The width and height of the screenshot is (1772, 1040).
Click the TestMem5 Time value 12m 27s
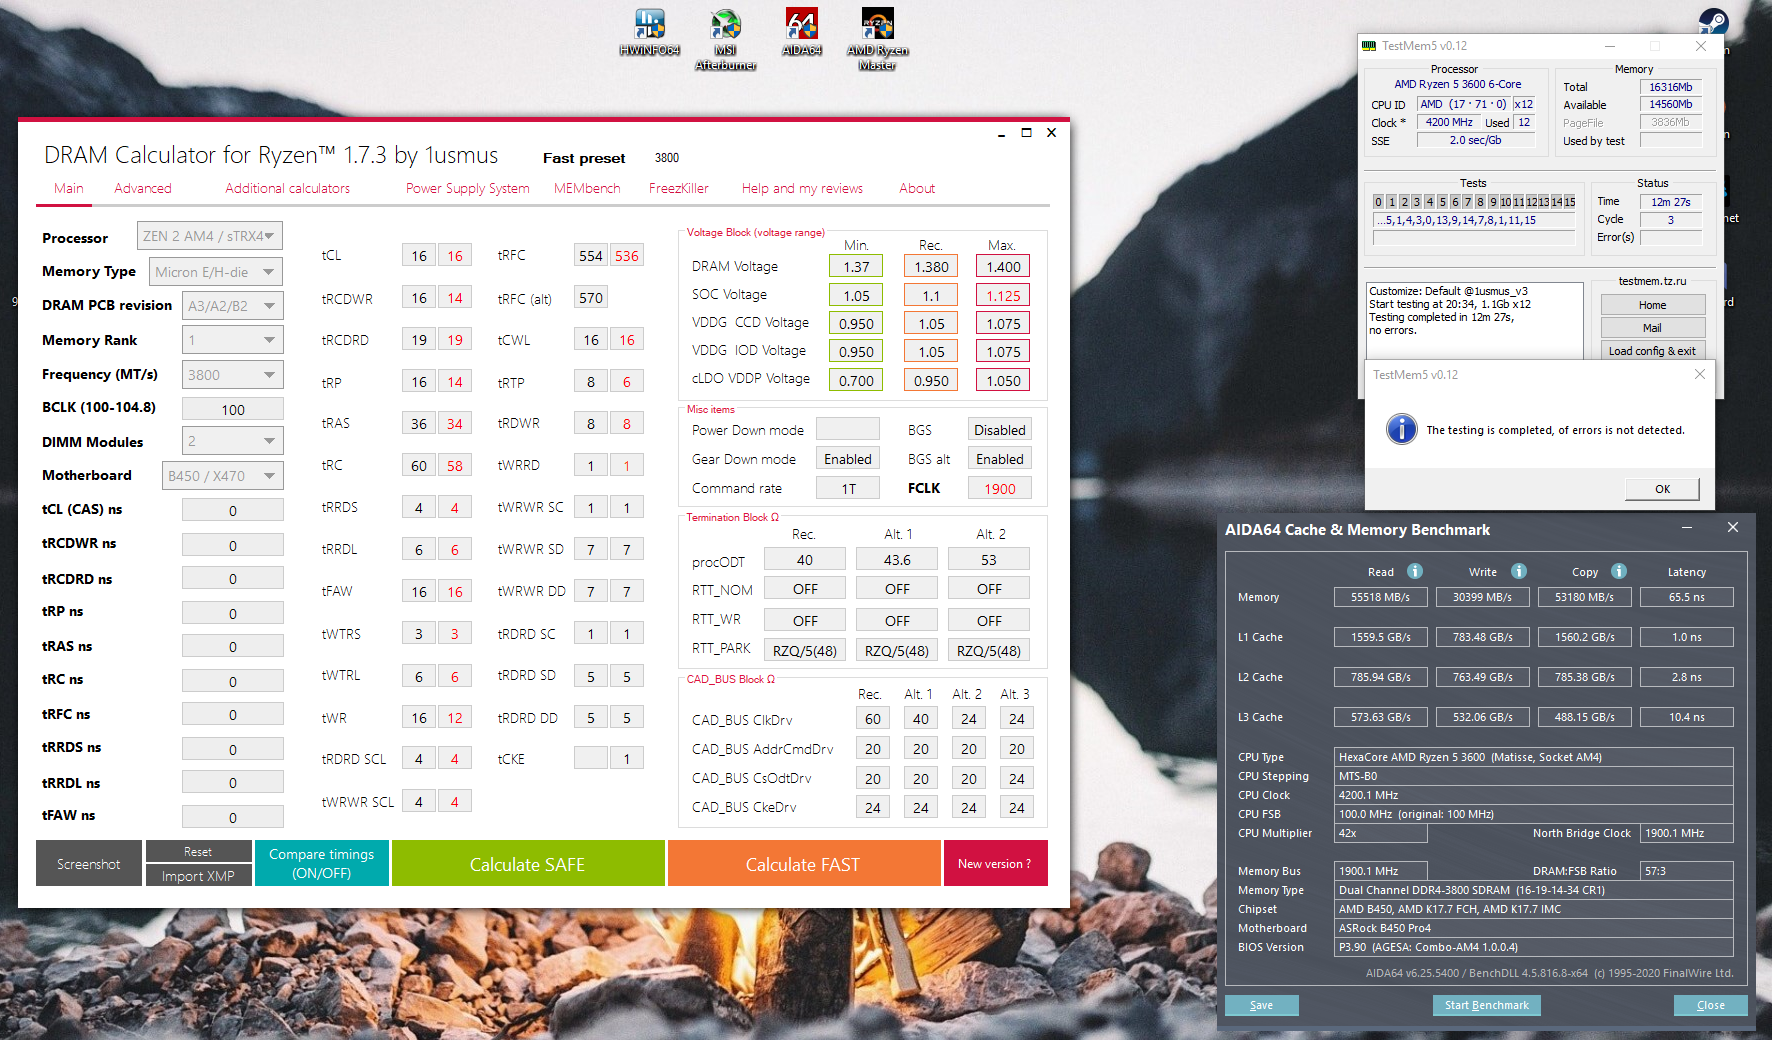(x=1671, y=202)
